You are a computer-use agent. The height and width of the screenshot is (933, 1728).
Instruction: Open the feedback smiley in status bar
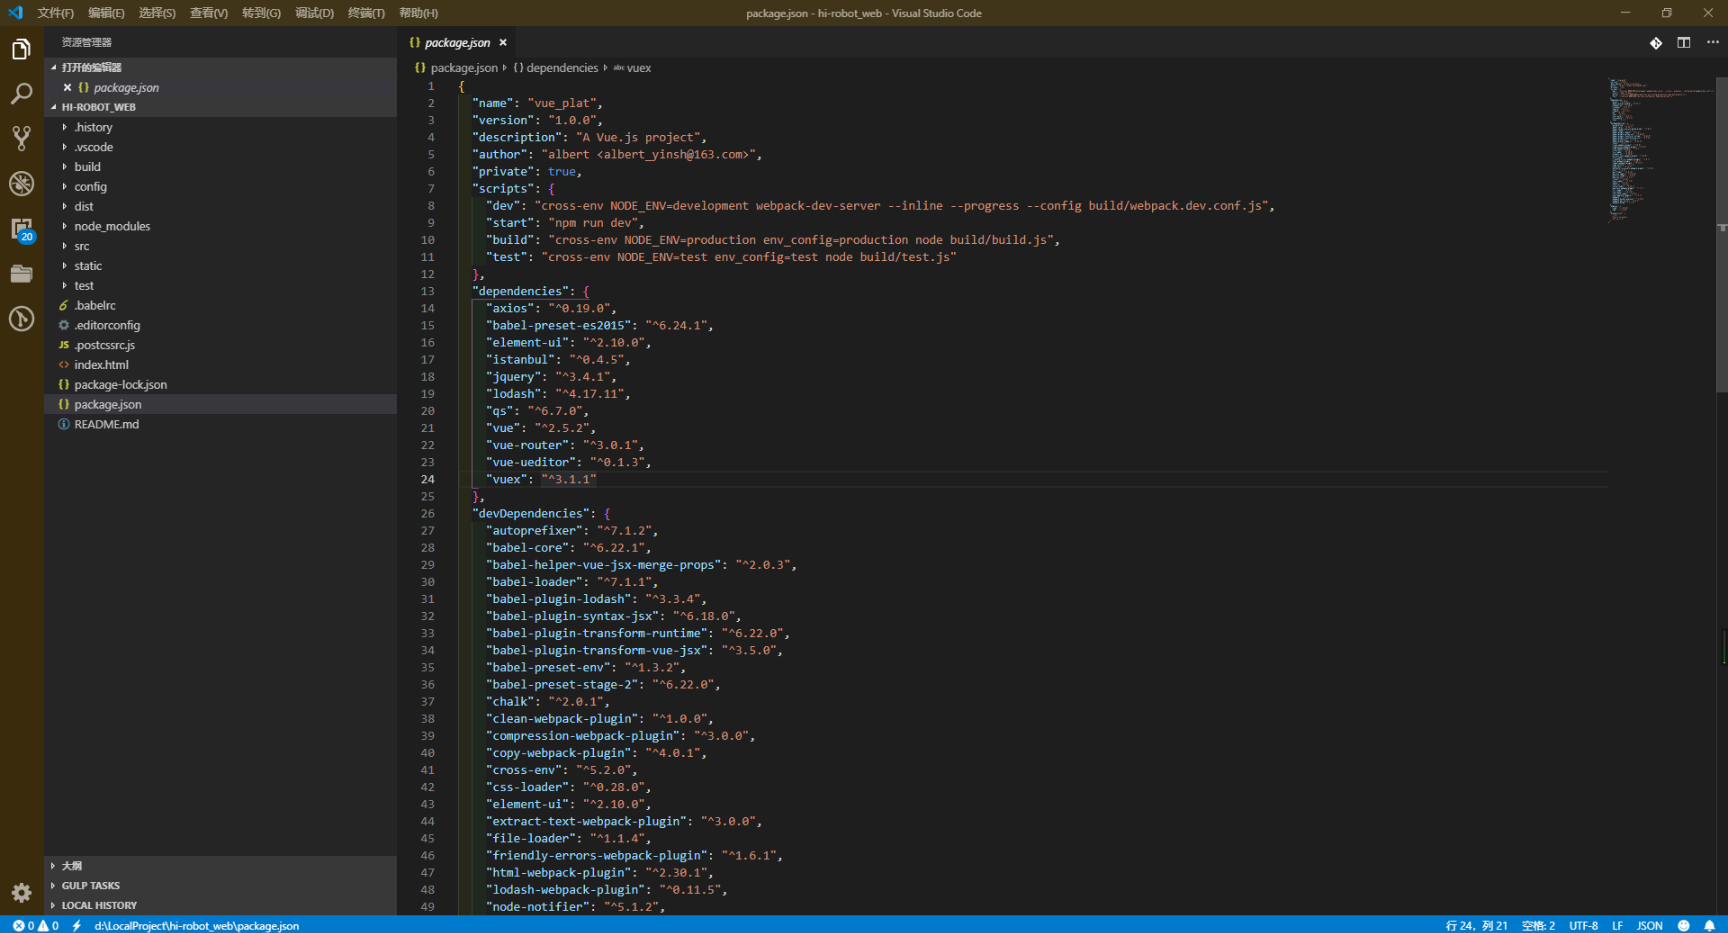[x=1684, y=926]
